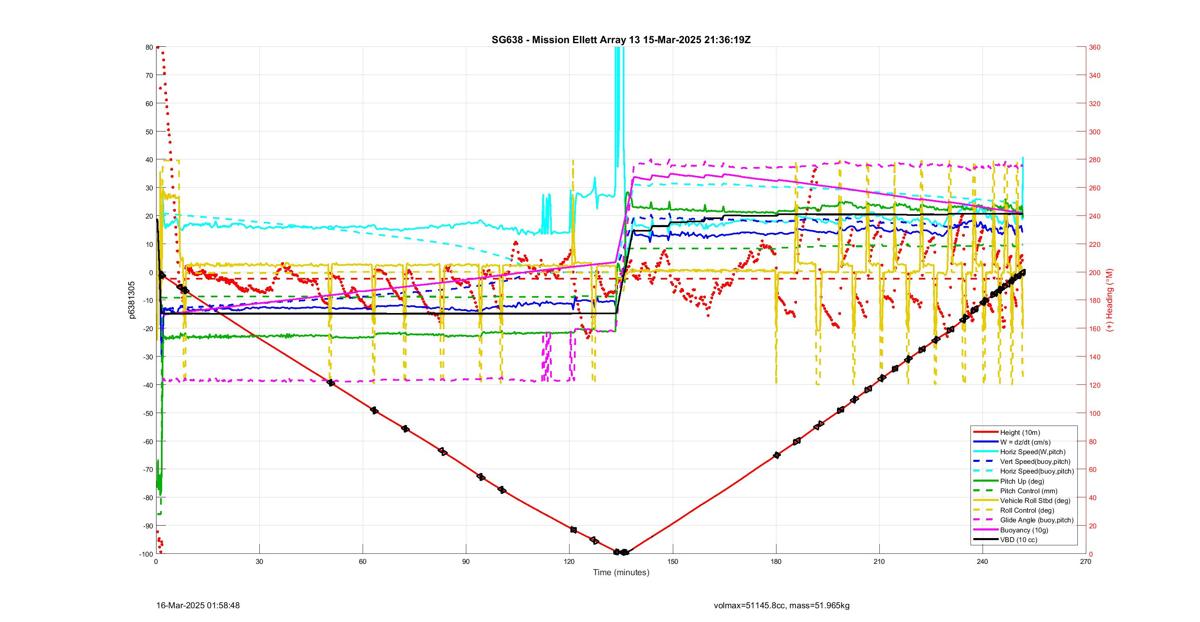The image size is (1200, 622).
Task: Click the 'volmax=51145.8cc, mass=51.965kg' footer text
Action: tap(782, 605)
